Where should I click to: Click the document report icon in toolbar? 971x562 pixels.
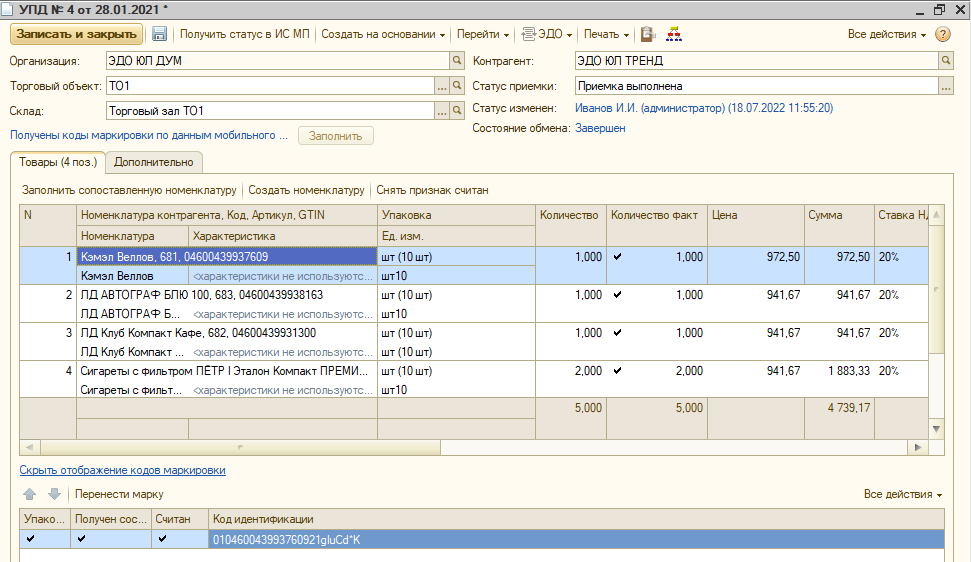648,34
